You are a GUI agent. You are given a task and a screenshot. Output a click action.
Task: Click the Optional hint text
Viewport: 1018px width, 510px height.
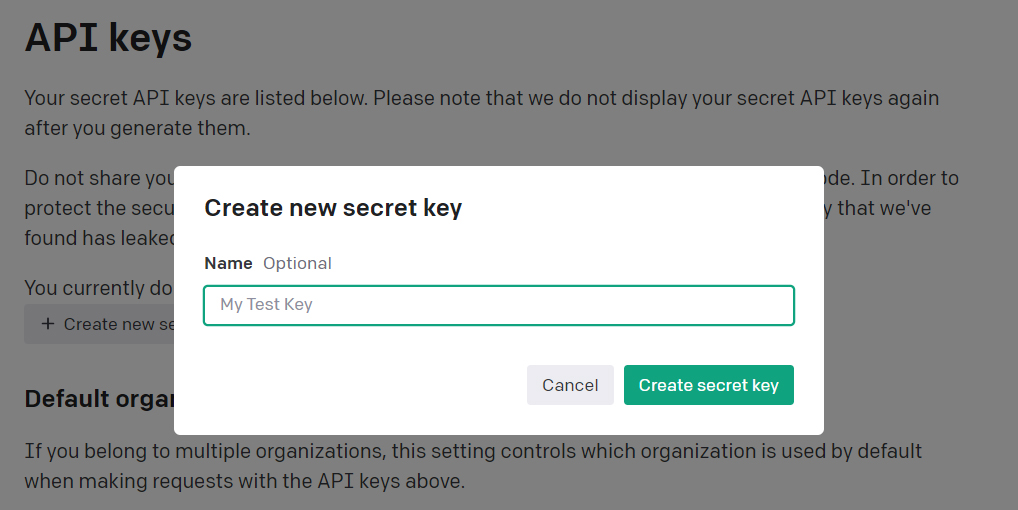[x=297, y=263]
